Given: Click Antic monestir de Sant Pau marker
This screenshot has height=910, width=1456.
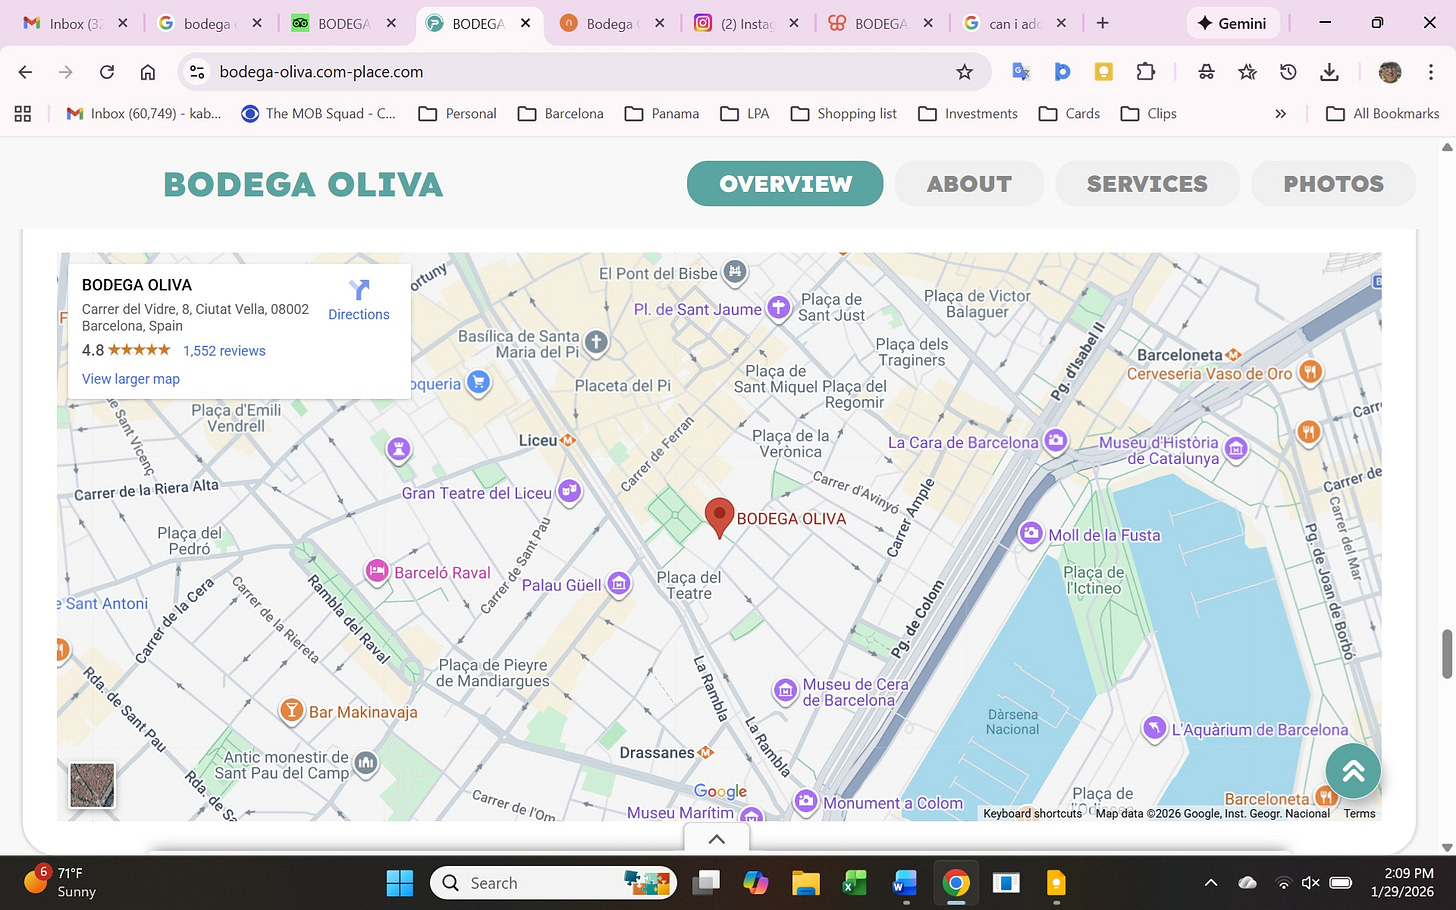Looking at the screenshot, I should click(x=366, y=765).
